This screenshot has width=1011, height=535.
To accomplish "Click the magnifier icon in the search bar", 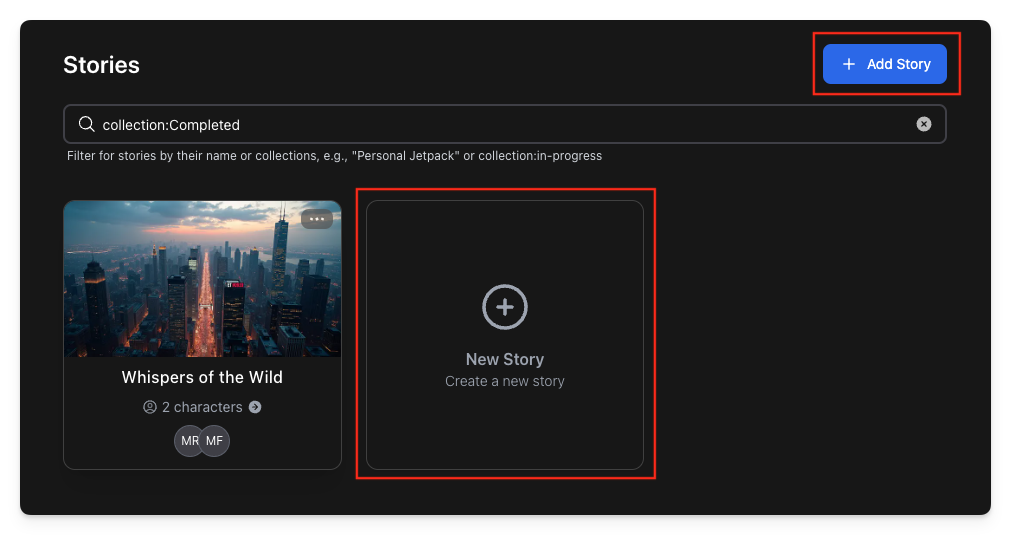I will 87,124.
